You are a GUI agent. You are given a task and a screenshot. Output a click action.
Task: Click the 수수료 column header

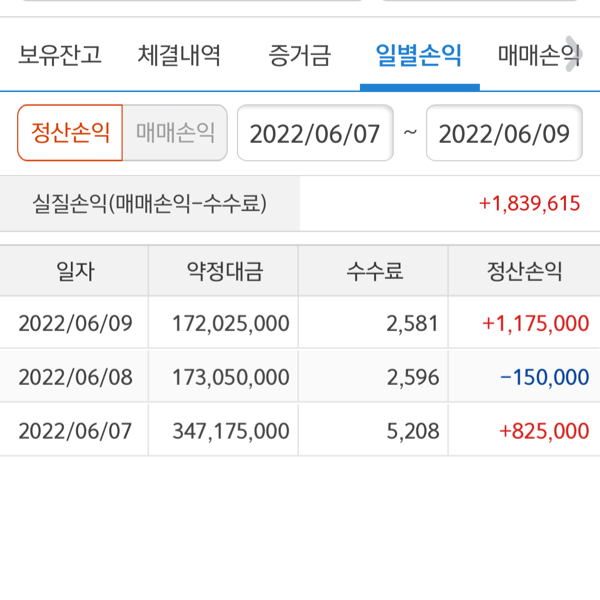[374, 271]
